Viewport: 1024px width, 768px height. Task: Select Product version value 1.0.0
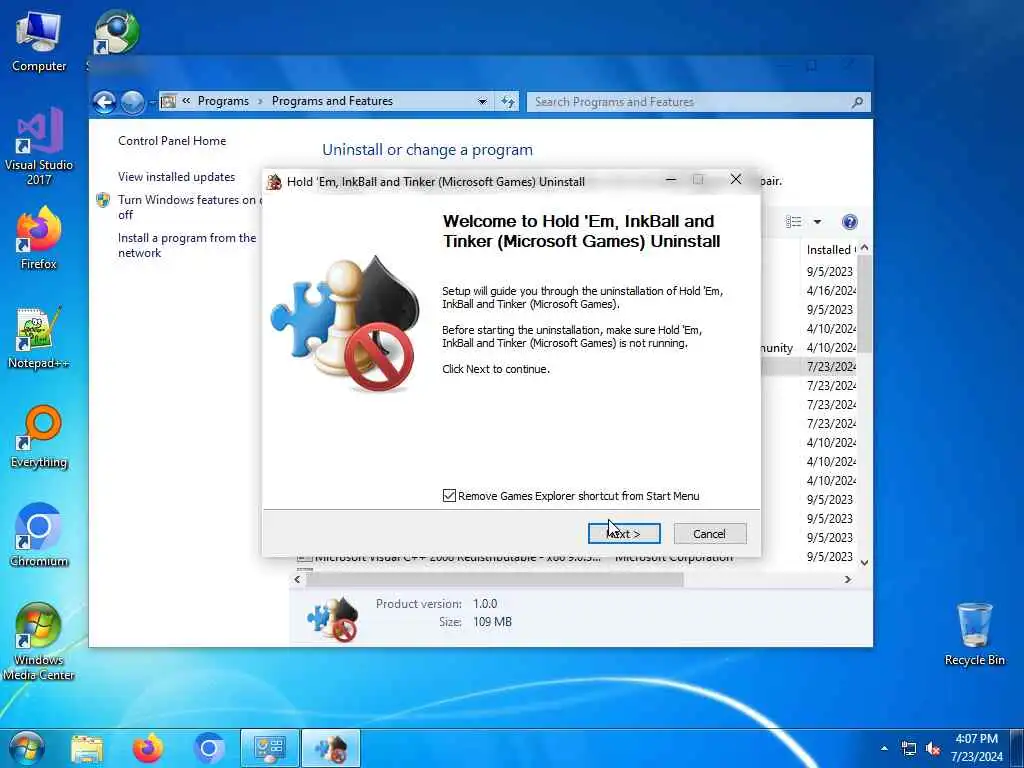[485, 603]
